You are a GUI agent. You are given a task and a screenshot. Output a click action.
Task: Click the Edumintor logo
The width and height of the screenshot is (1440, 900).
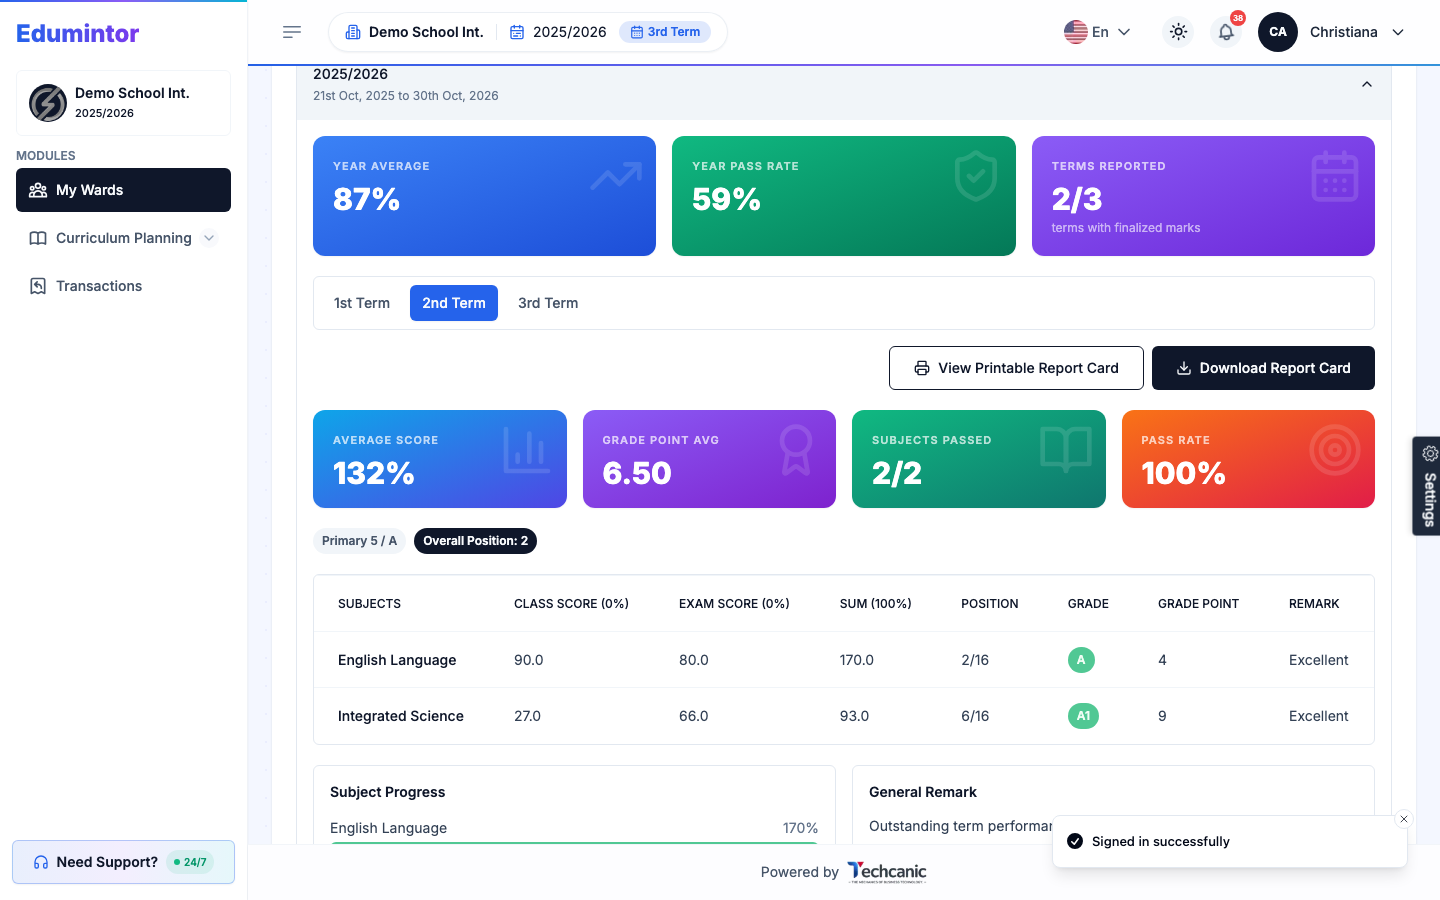(78, 33)
